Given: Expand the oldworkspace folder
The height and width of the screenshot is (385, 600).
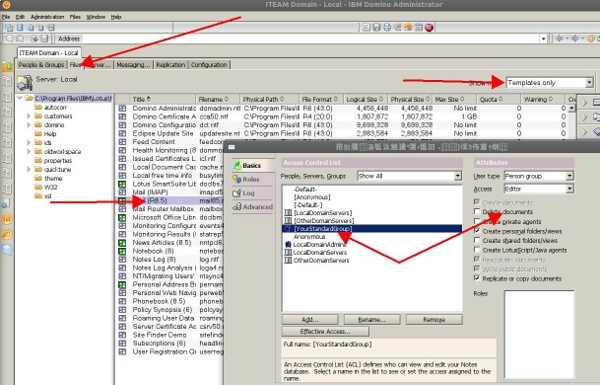Looking at the screenshot, I should tap(29, 152).
